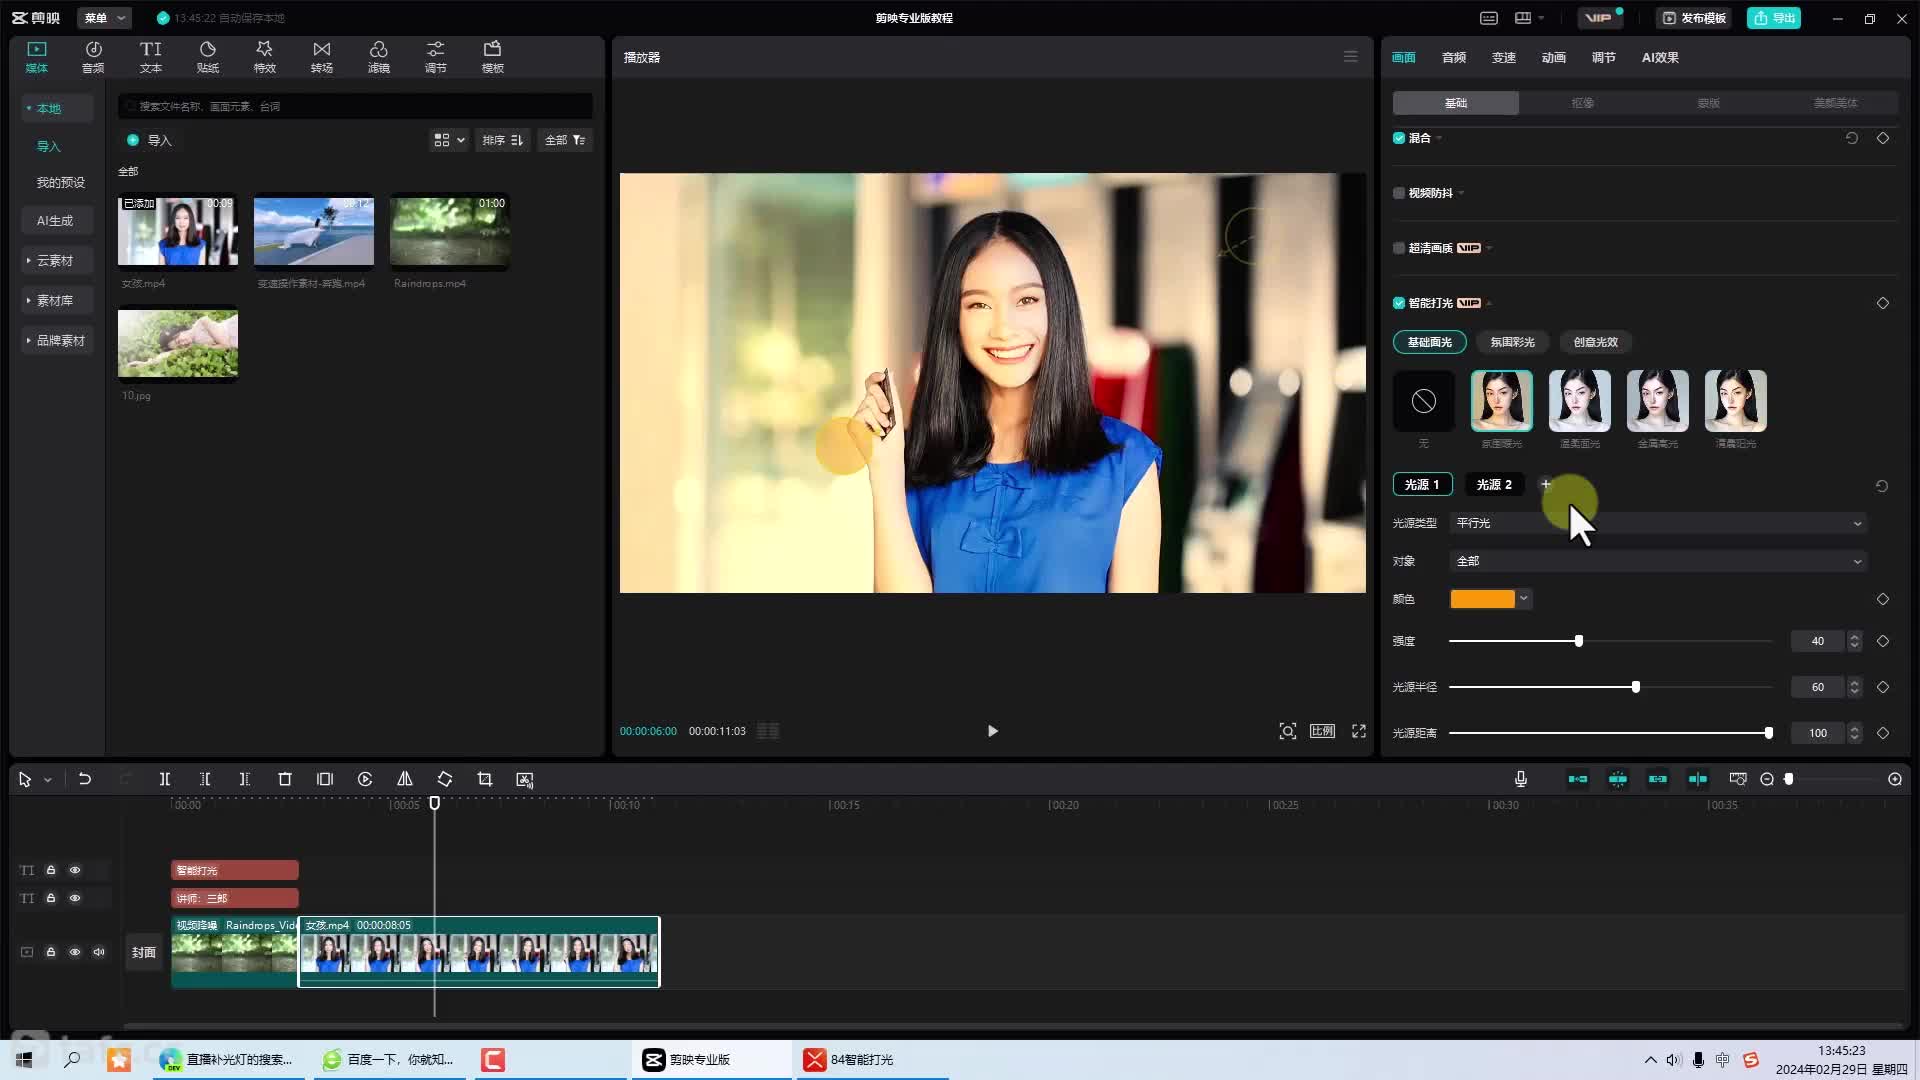Image resolution: width=1920 pixels, height=1080 pixels.
Task: Click the player screenshot focus icon
Action: tap(1288, 731)
